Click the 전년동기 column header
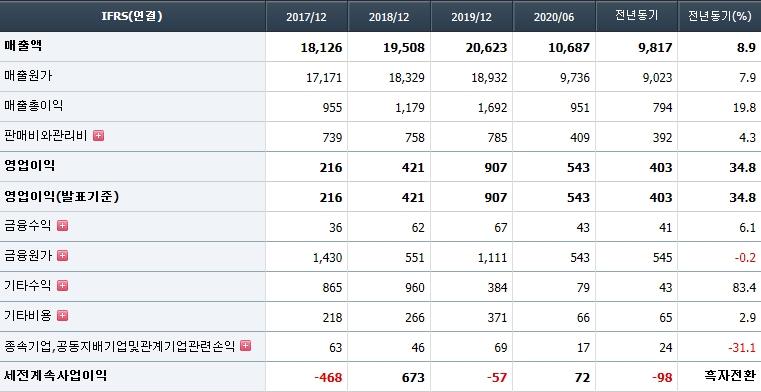761x392 pixels. click(x=637, y=16)
